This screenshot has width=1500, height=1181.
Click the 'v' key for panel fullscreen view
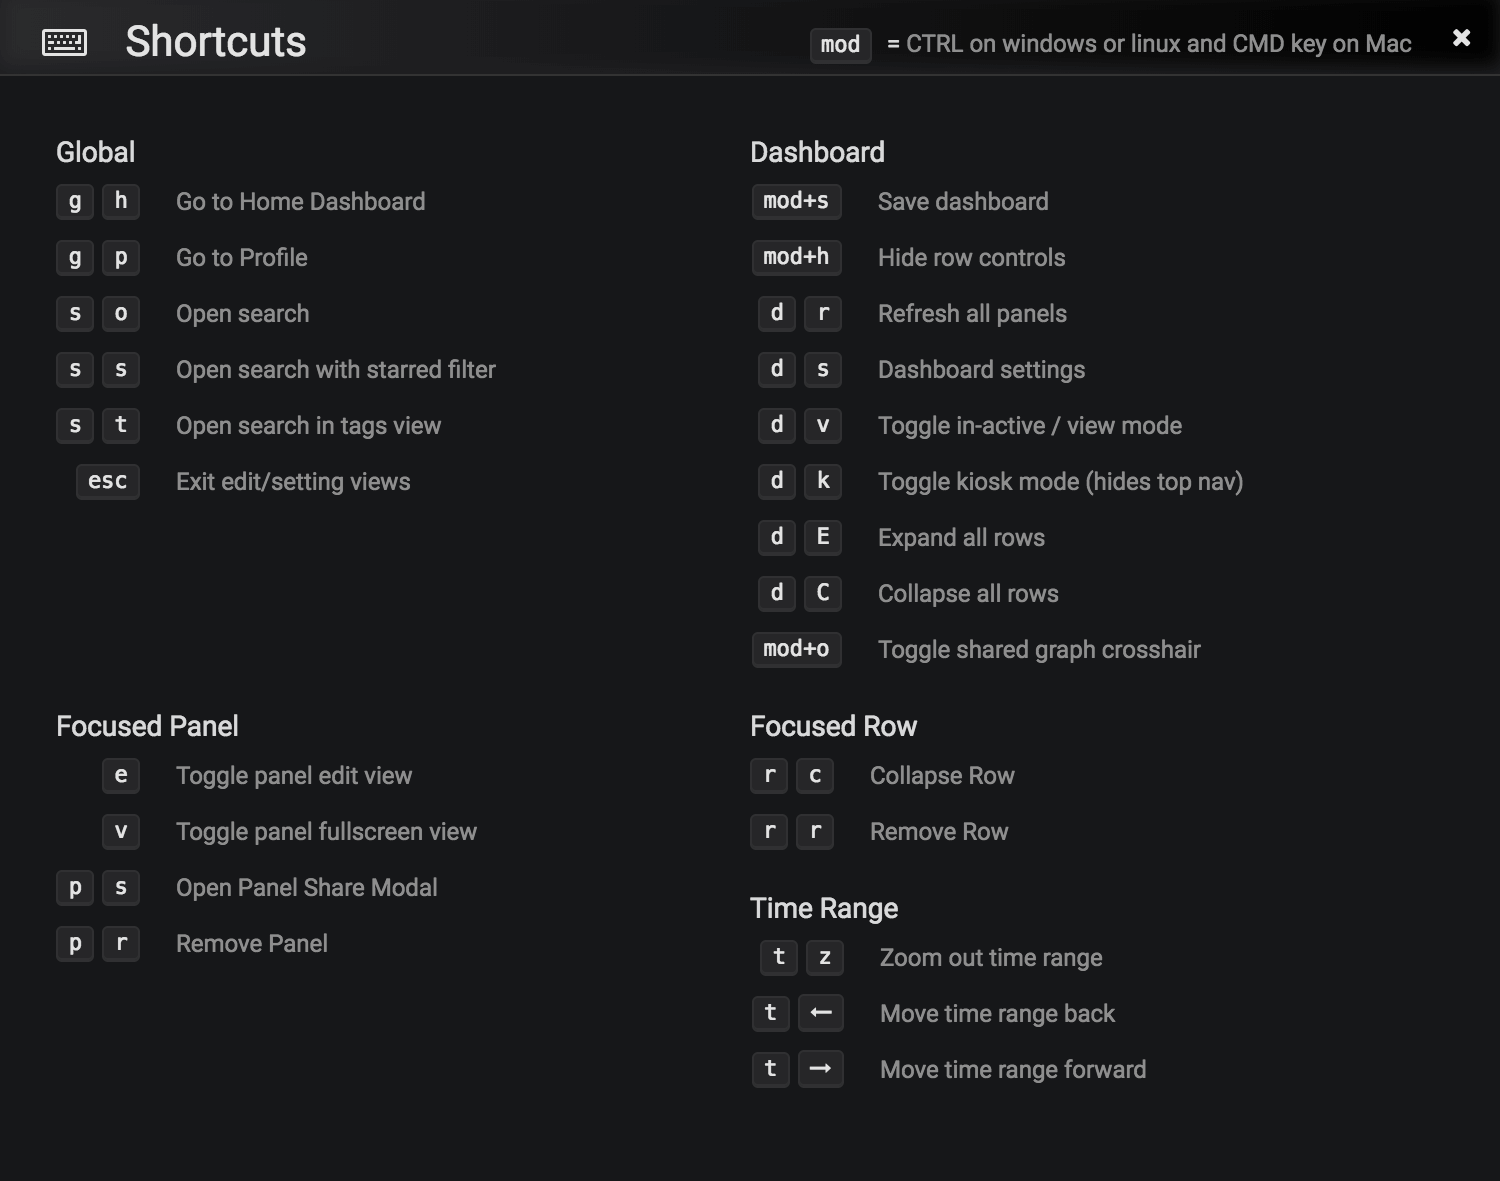pyautogui.click(x=121, y=831)
